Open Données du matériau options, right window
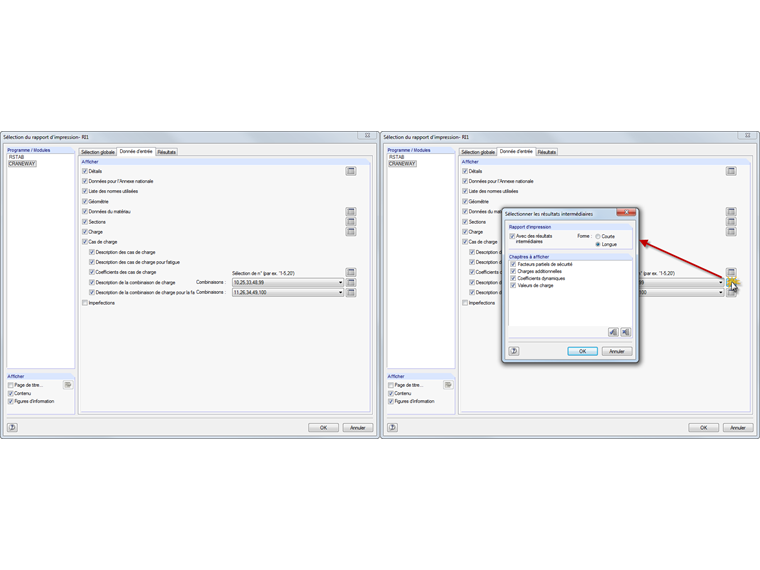The width and height of the screenshot is (760, 570). [731, 211]
